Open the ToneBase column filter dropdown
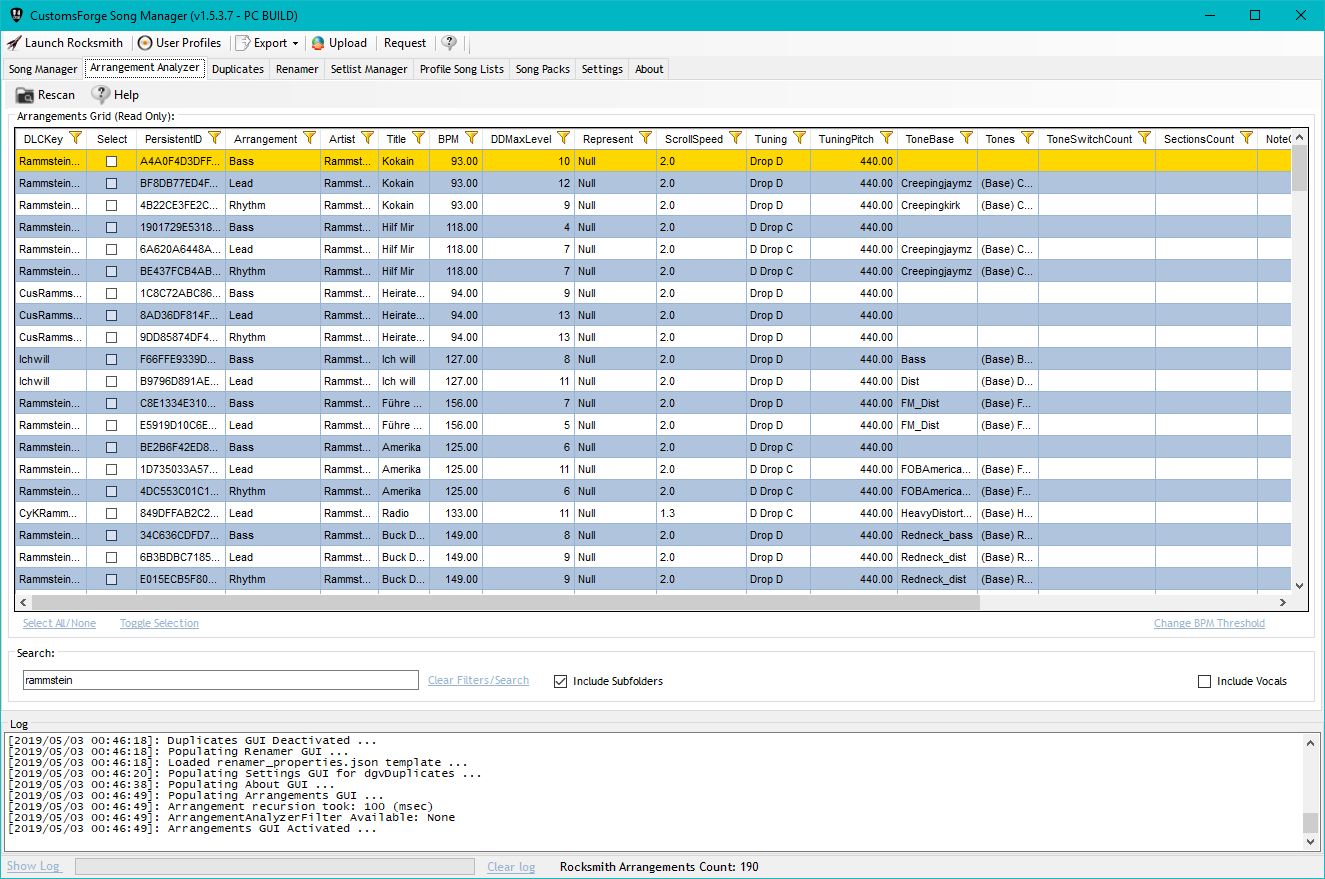The height and width of the screenshot is (879, 1325). click(x=964, y=139)
